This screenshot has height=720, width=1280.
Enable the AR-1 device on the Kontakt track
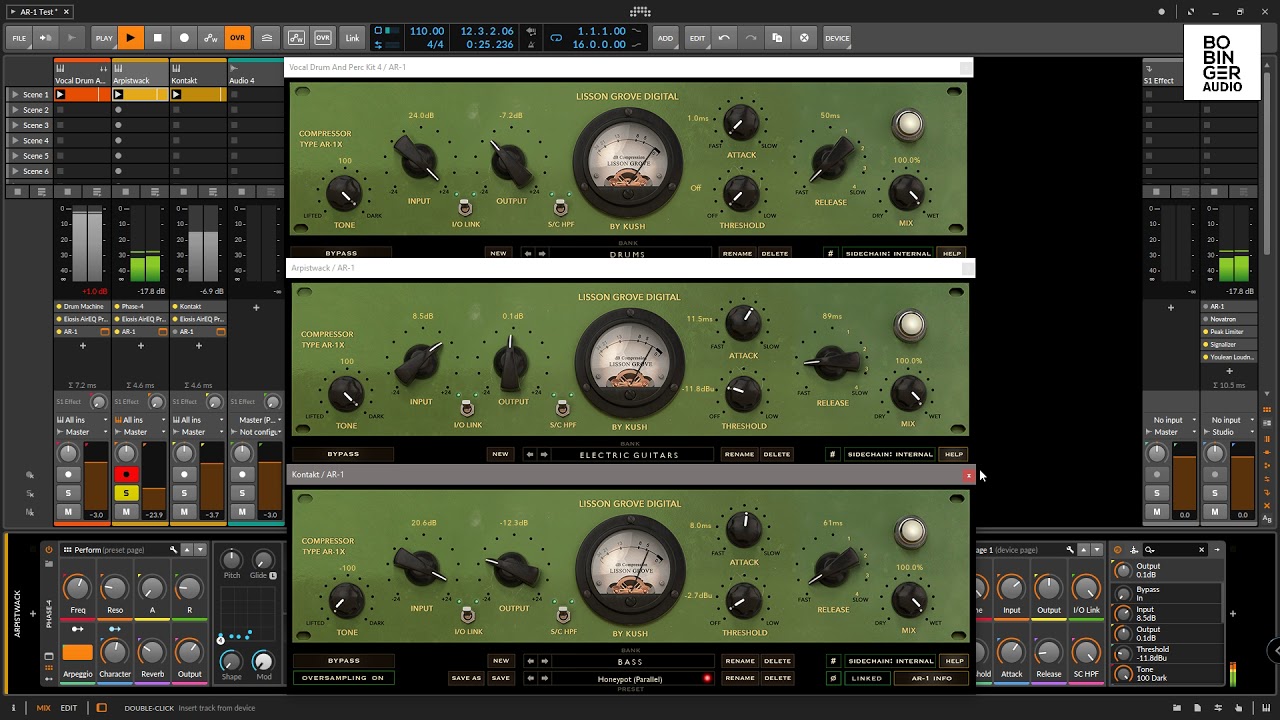176,332
